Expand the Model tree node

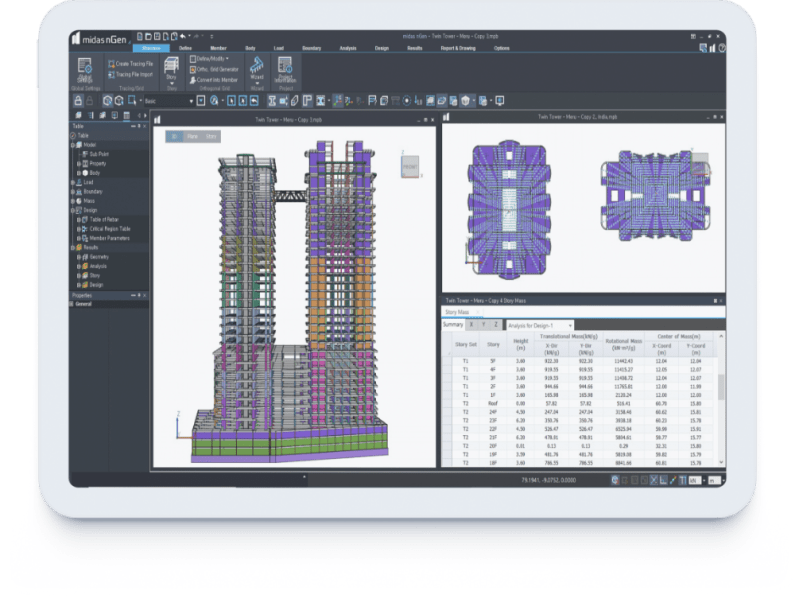coord(73,145)
